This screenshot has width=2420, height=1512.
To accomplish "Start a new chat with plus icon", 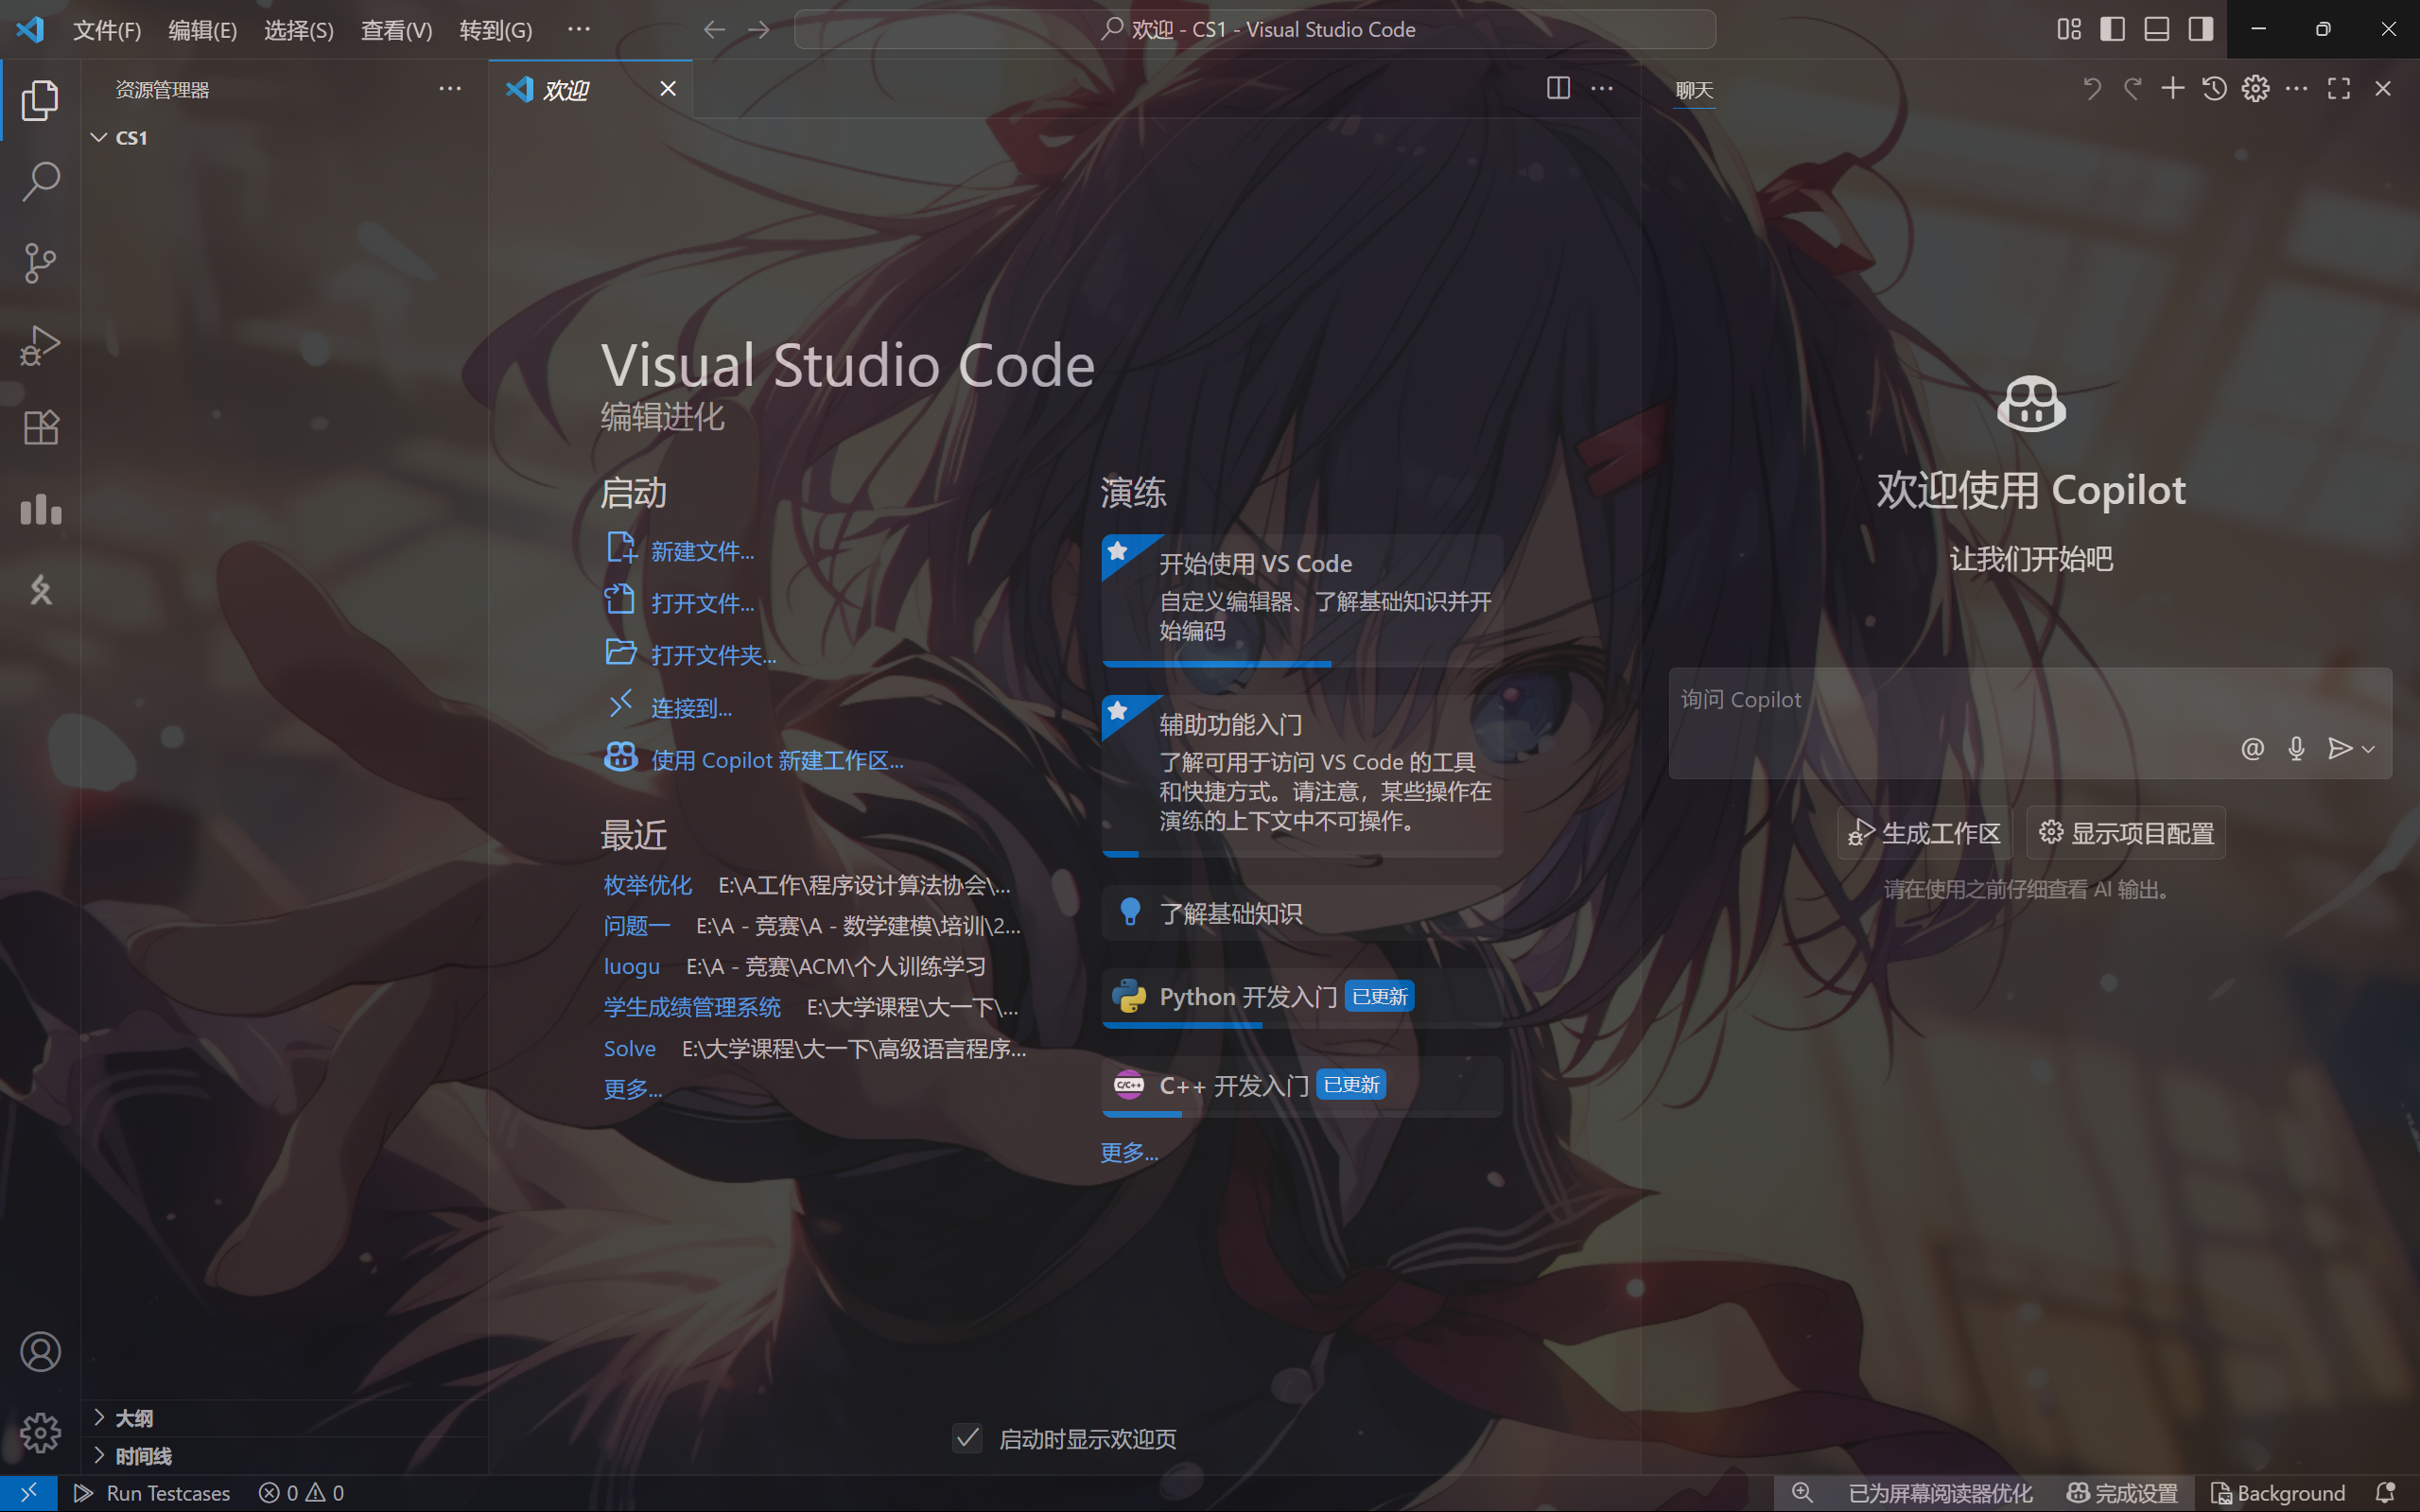I will click(x=2172, y=89).
